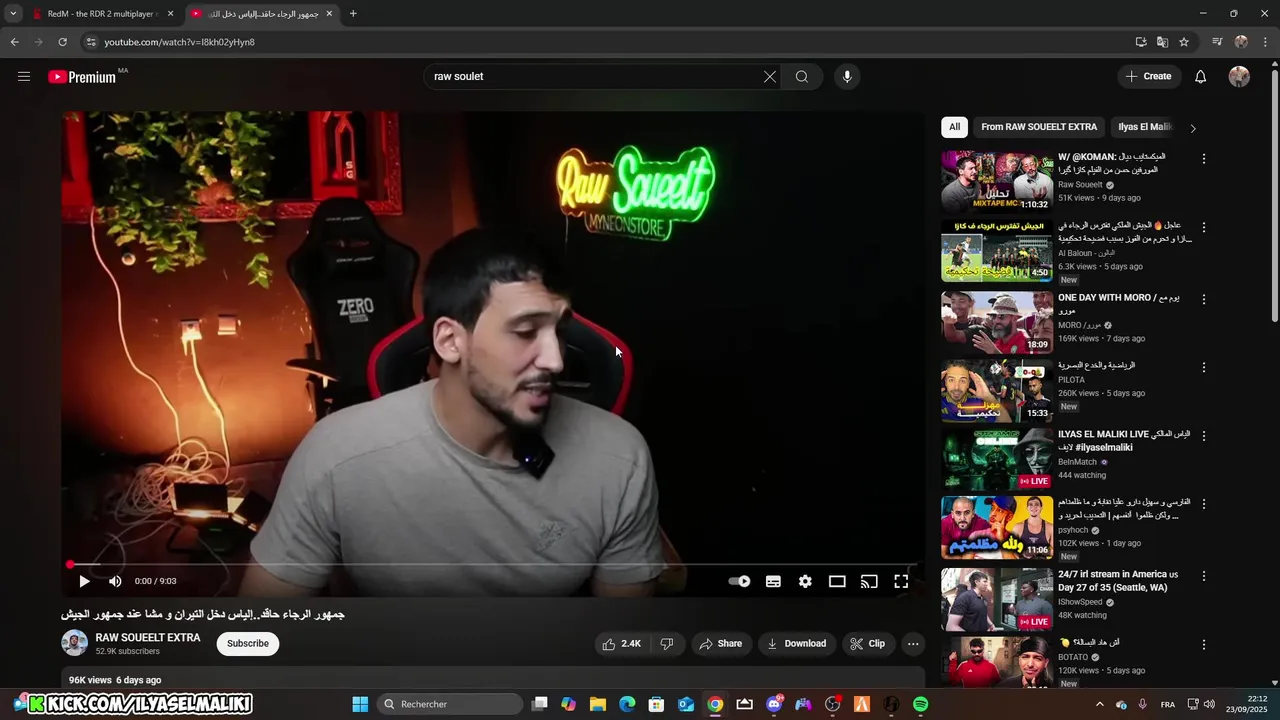Open YouTube account avatar menu
1280x720 pixels.
[1239, 77]
